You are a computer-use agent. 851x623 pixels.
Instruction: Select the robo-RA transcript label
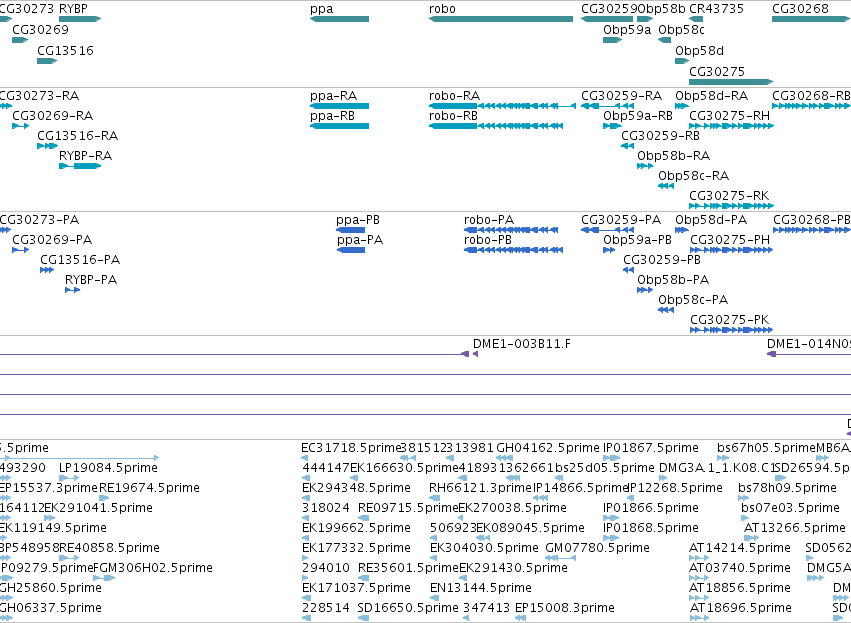click(x=454, y=96)
